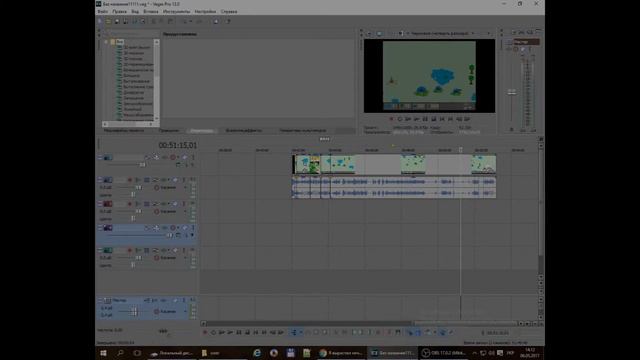Pause playback in timeline transport bar
Screen dimensions: 640x360
(239, 333)
